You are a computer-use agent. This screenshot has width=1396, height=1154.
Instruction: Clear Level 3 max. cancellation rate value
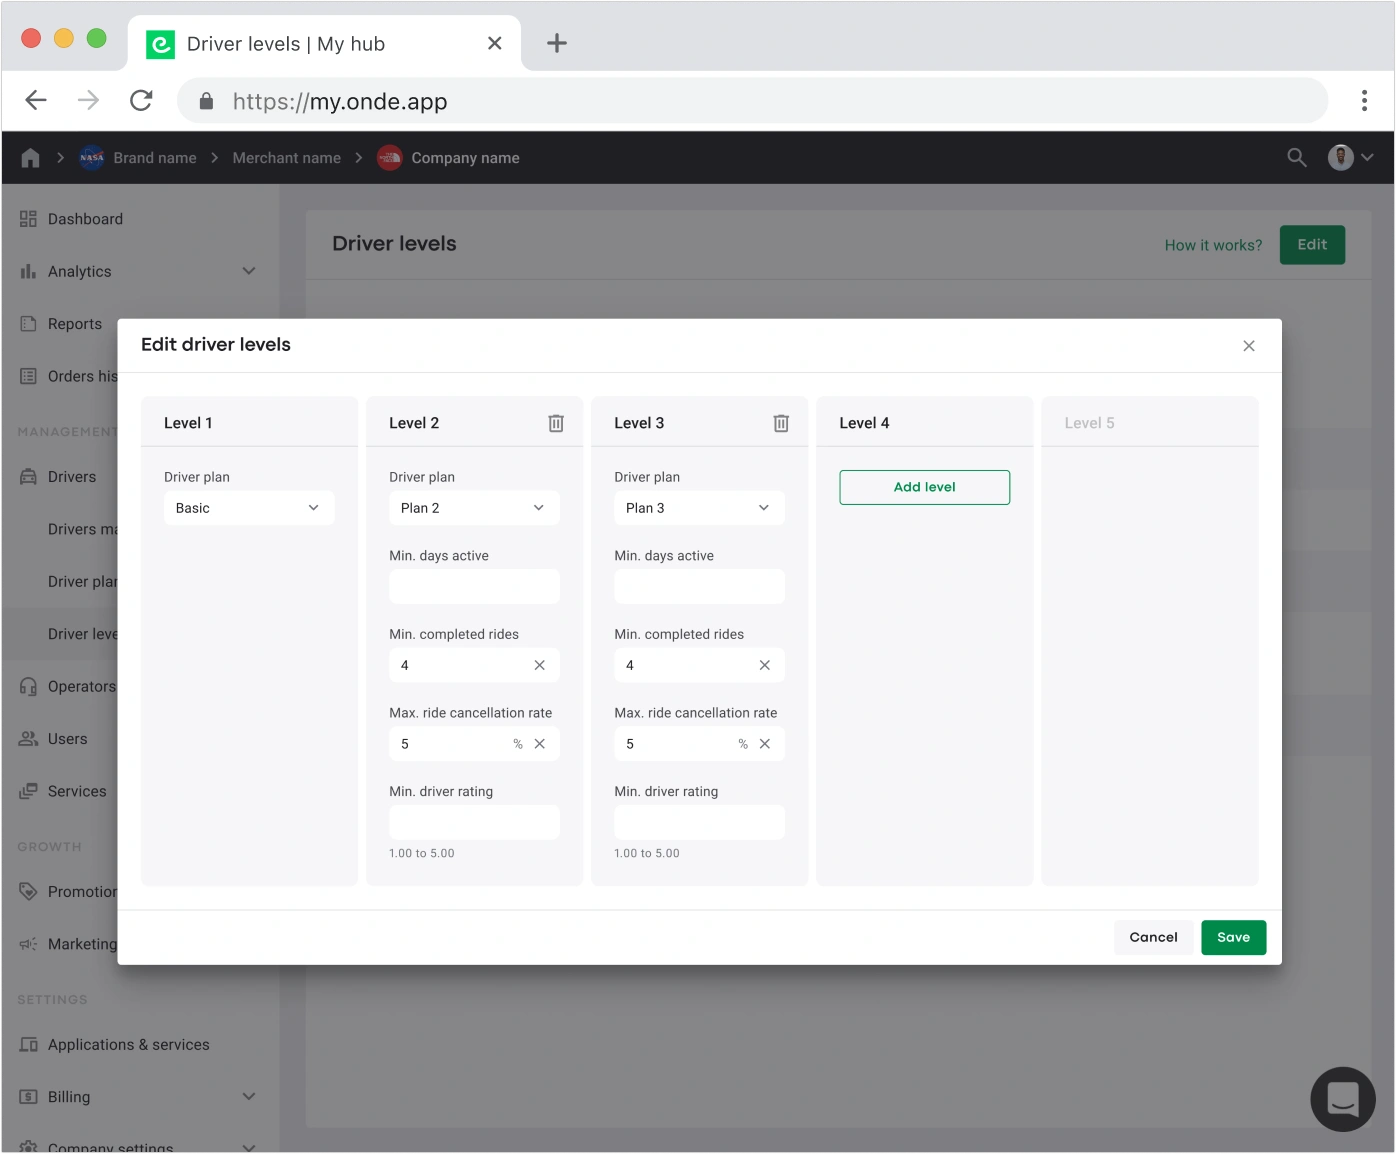pyautogui.click(x=764, y=744)
